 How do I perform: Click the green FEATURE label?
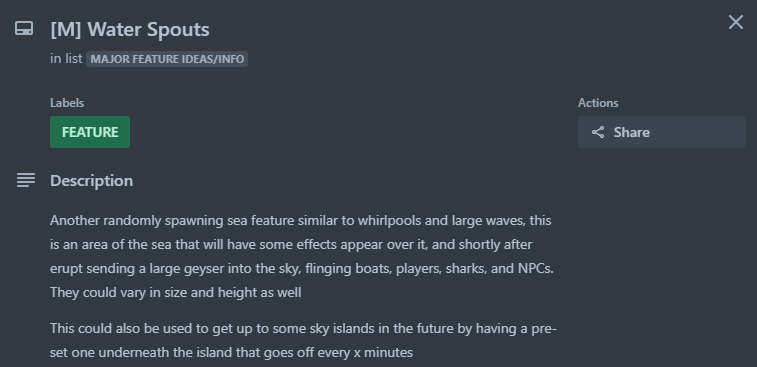(90, 132)
